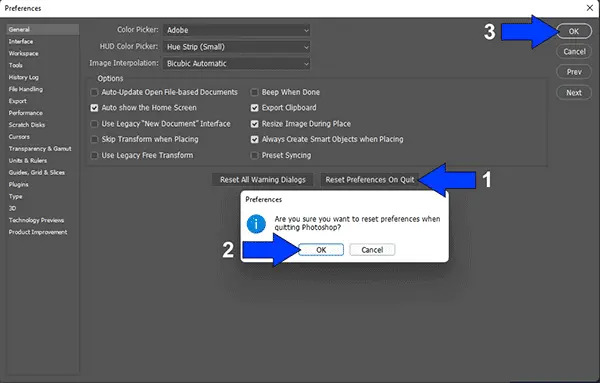
Task: Select the 3D preferences category
Action: tap(12, 208)
